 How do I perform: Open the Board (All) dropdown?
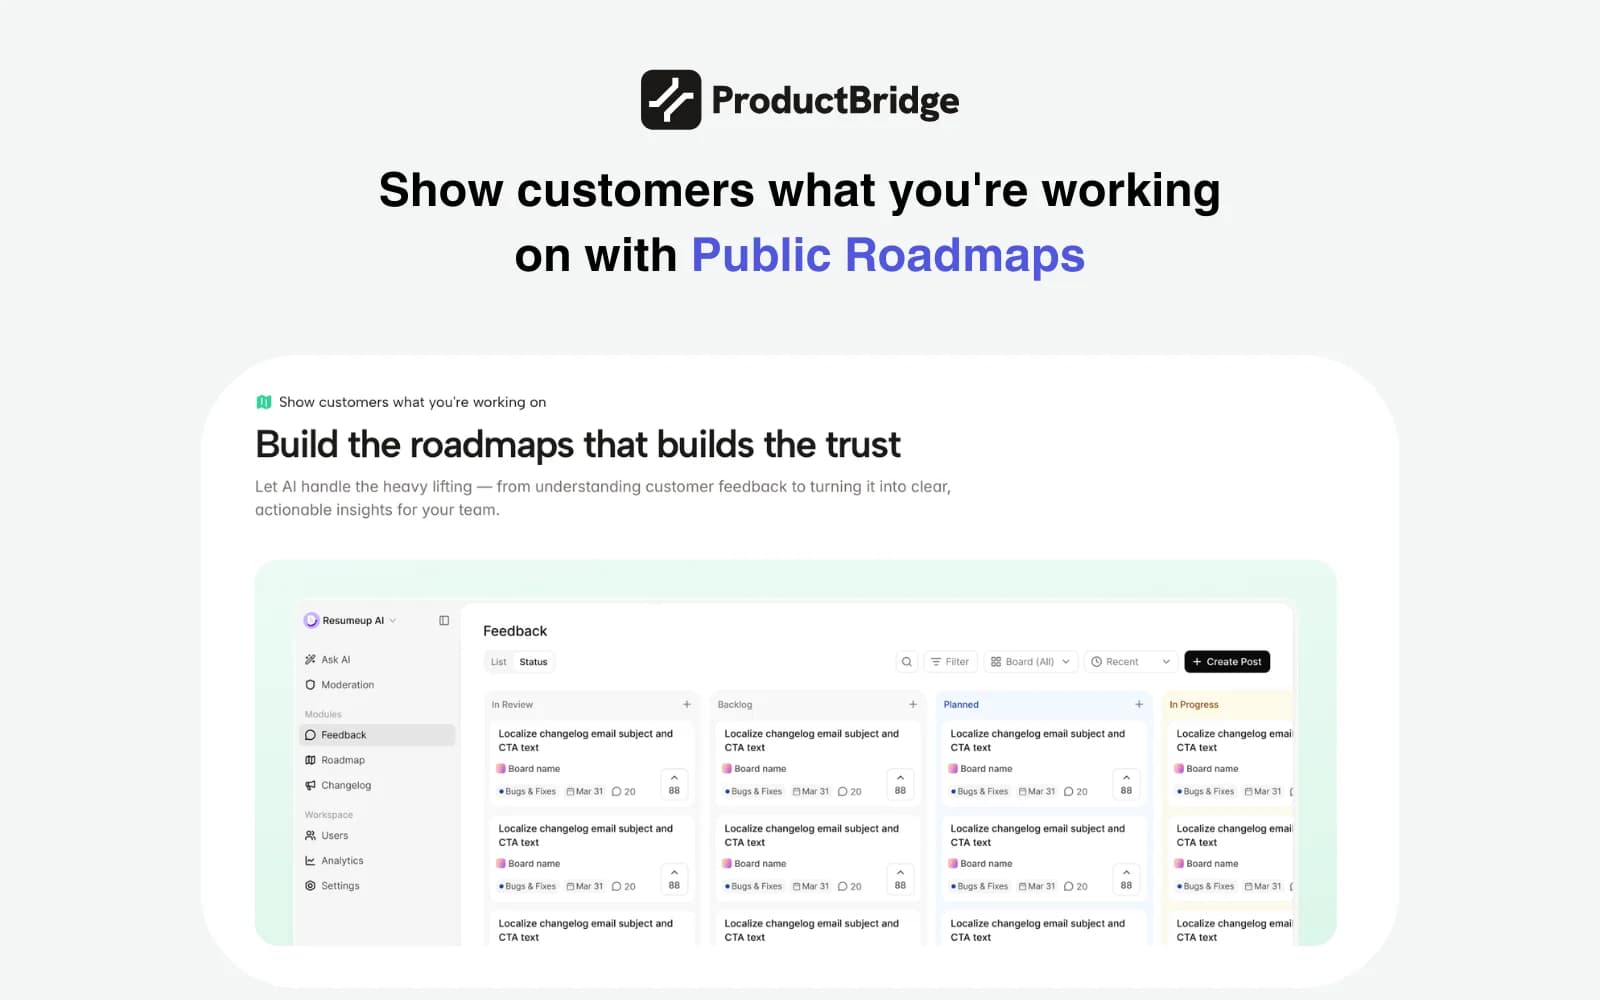[1030, 661]
